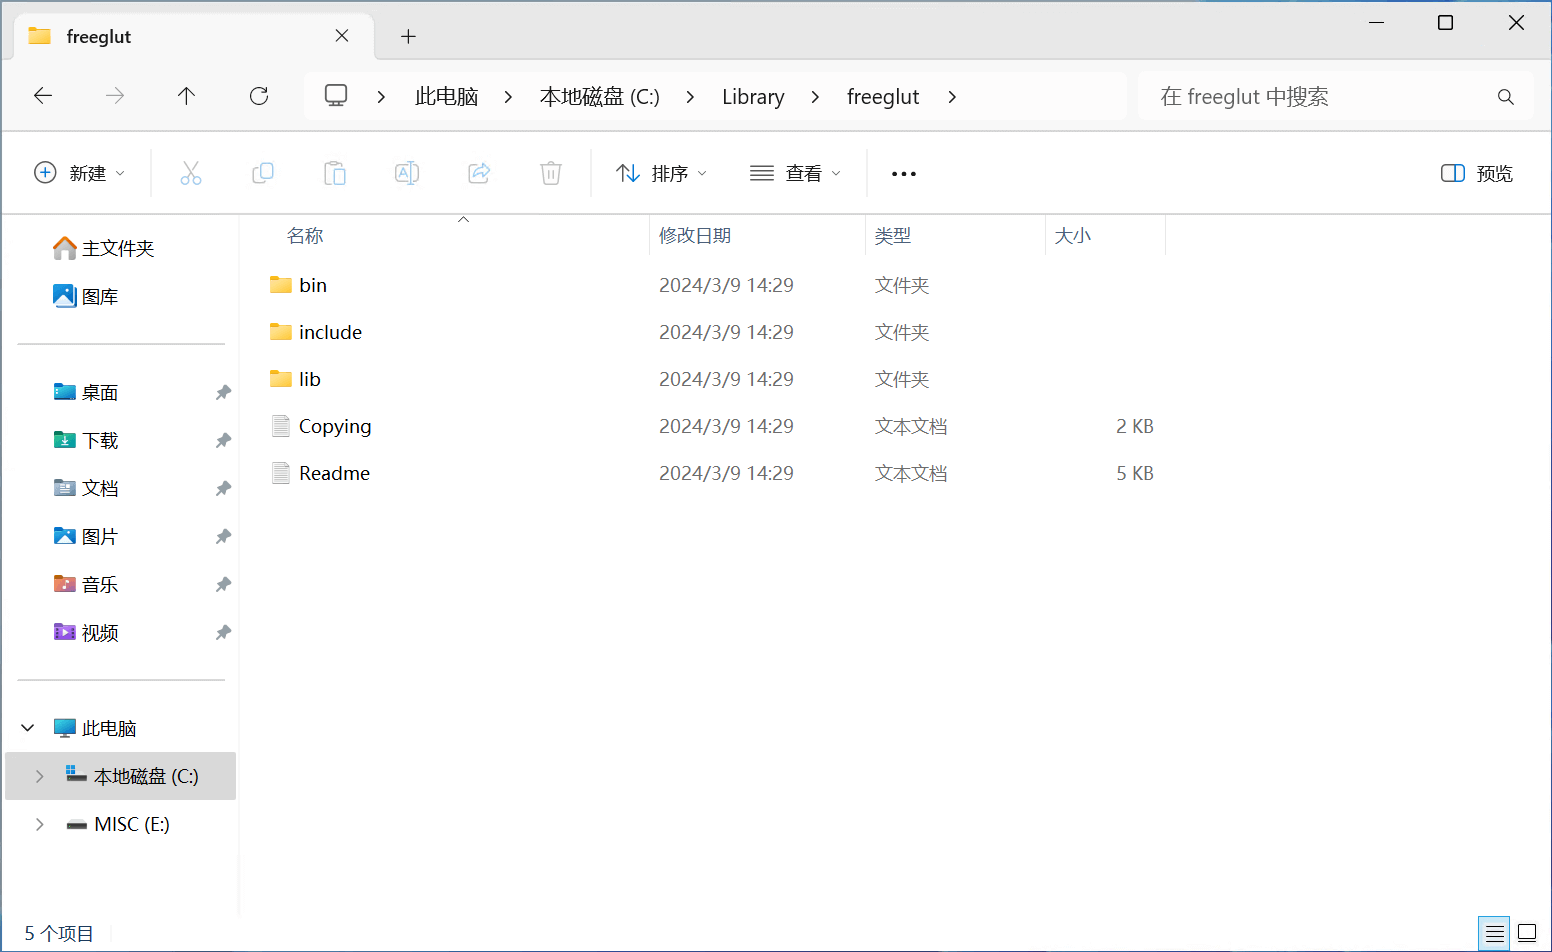Click the Rename icon in toolbar
Viewport: 1552px width, 952px height.
(407, 173)
